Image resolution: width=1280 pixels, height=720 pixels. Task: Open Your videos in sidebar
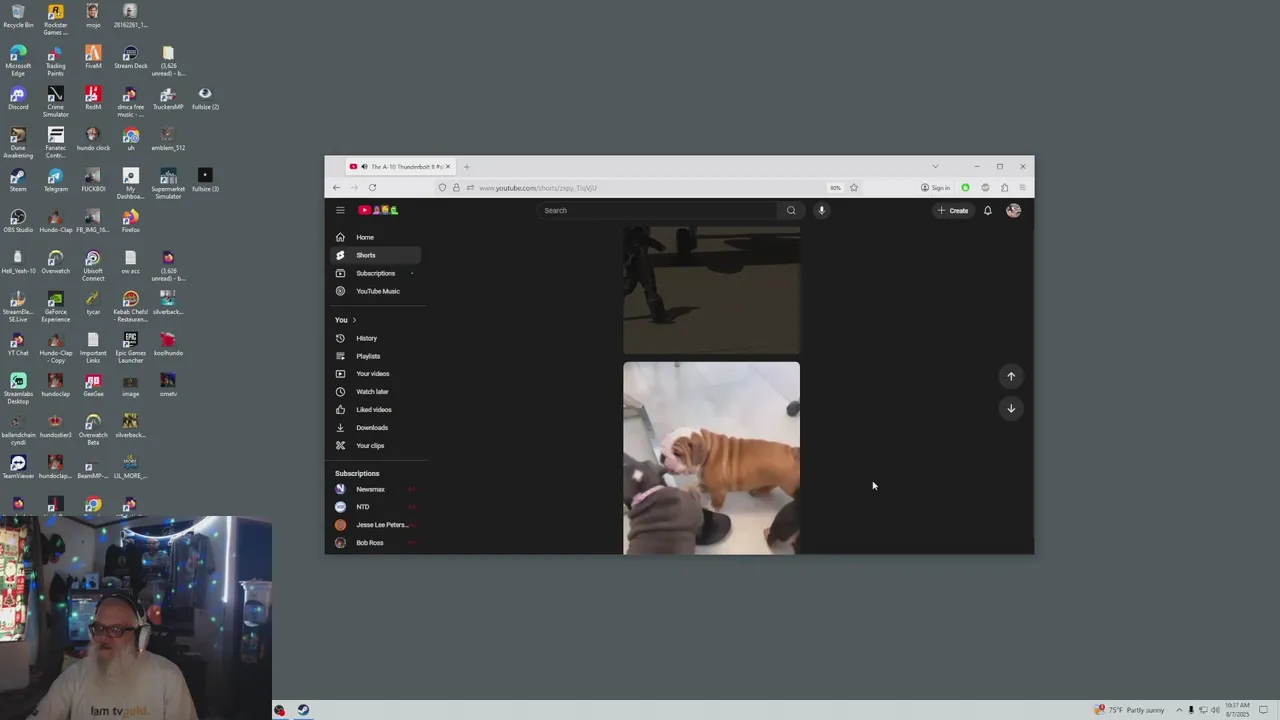[375, 374]
